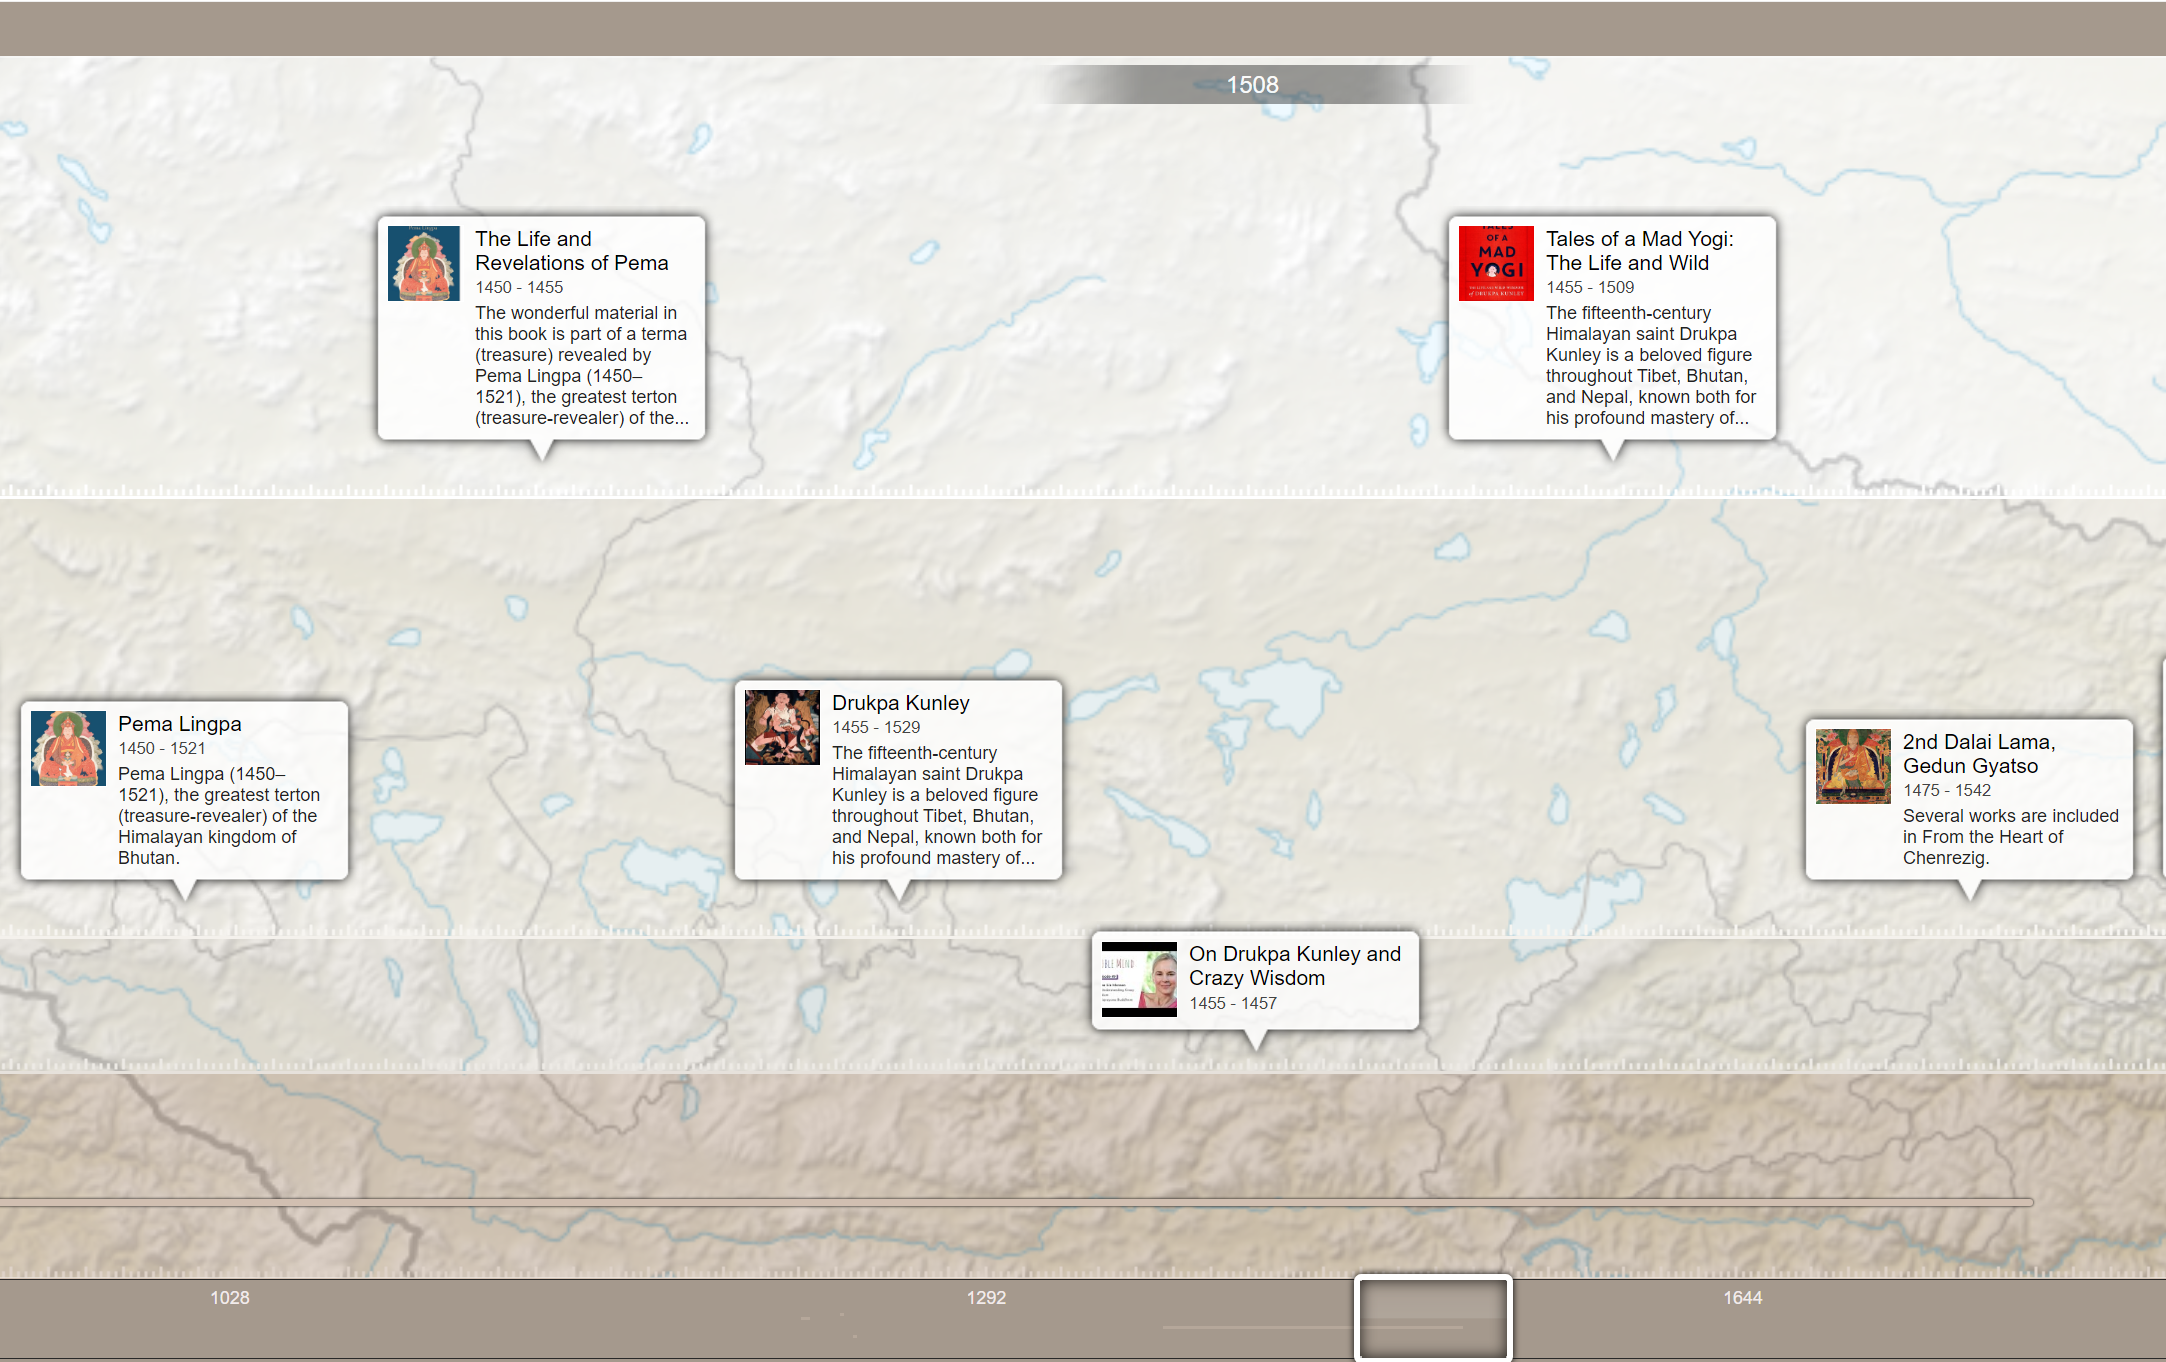Click On Drukpa Kunley and Crazy Wisdom title
Screen dimensions: 2166x1362
[1295, 966]
